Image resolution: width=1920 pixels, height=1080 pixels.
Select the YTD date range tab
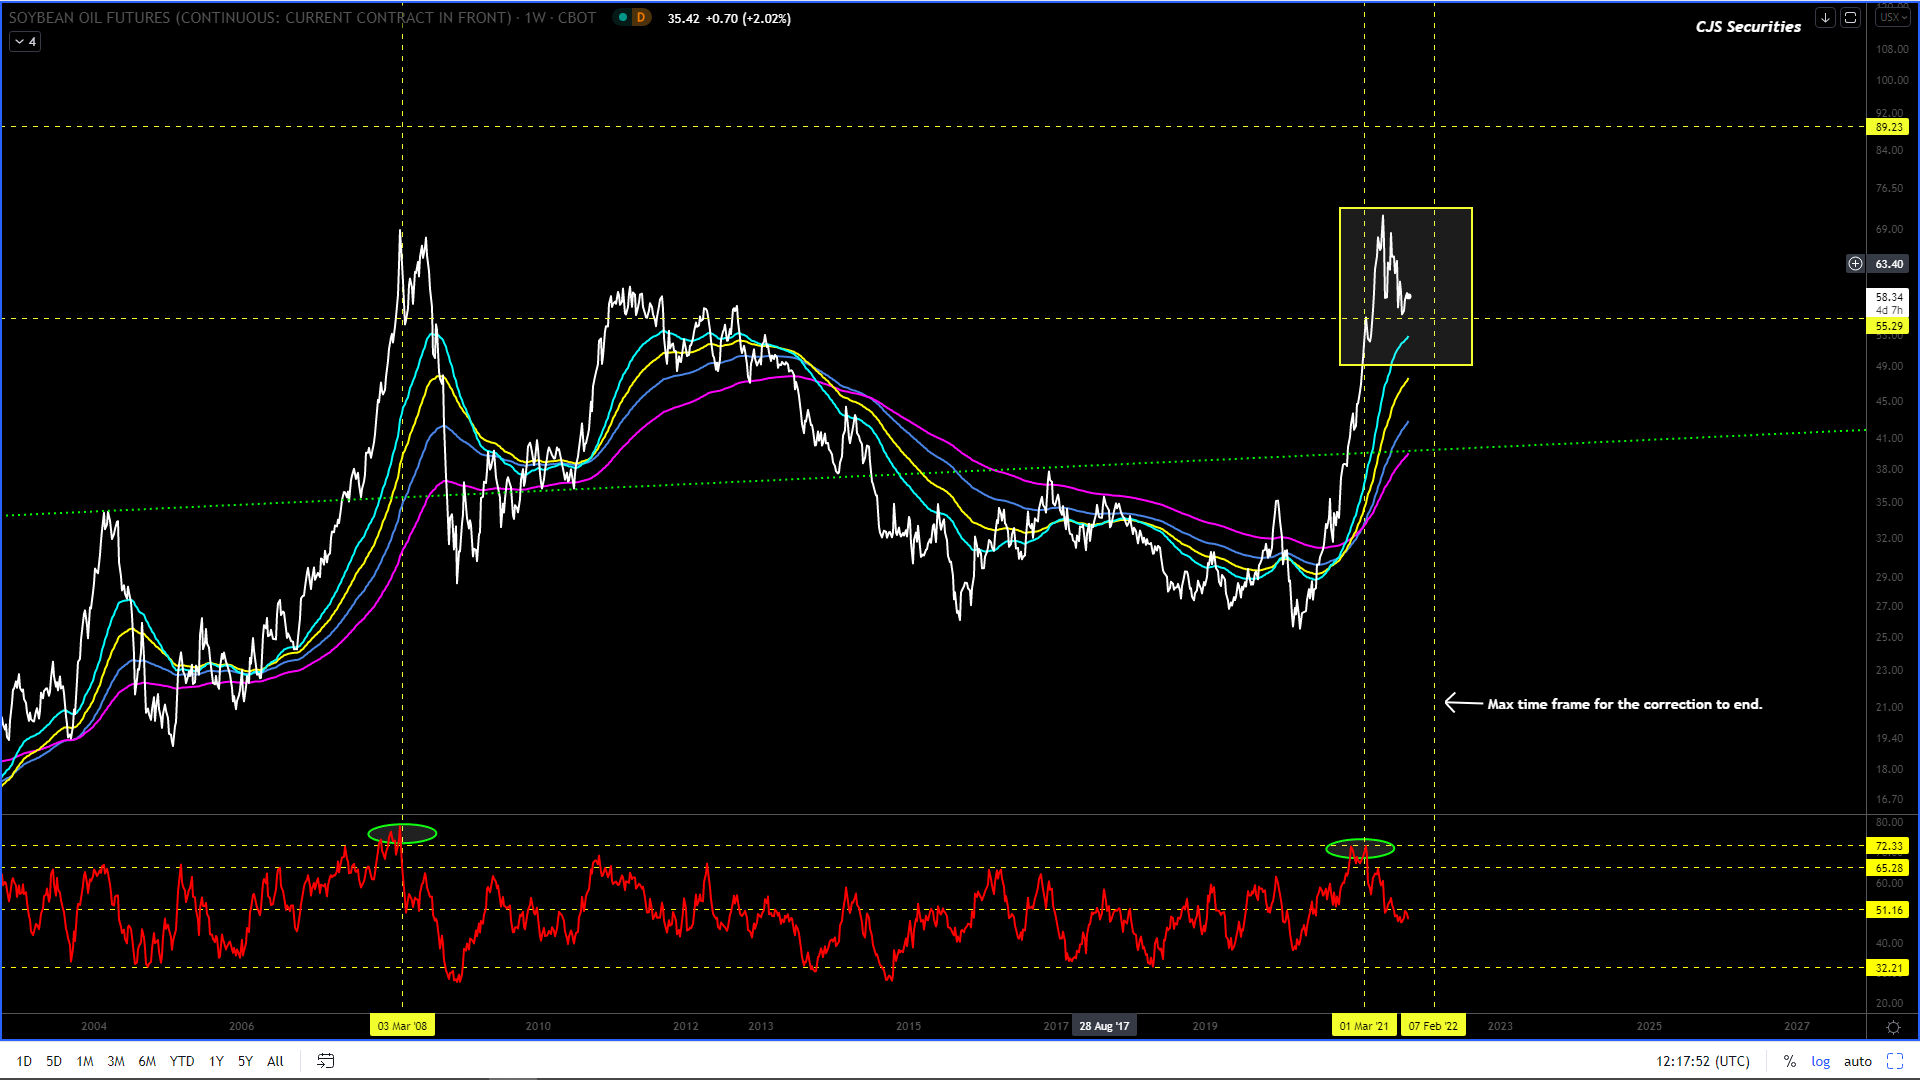(182, 1061)
